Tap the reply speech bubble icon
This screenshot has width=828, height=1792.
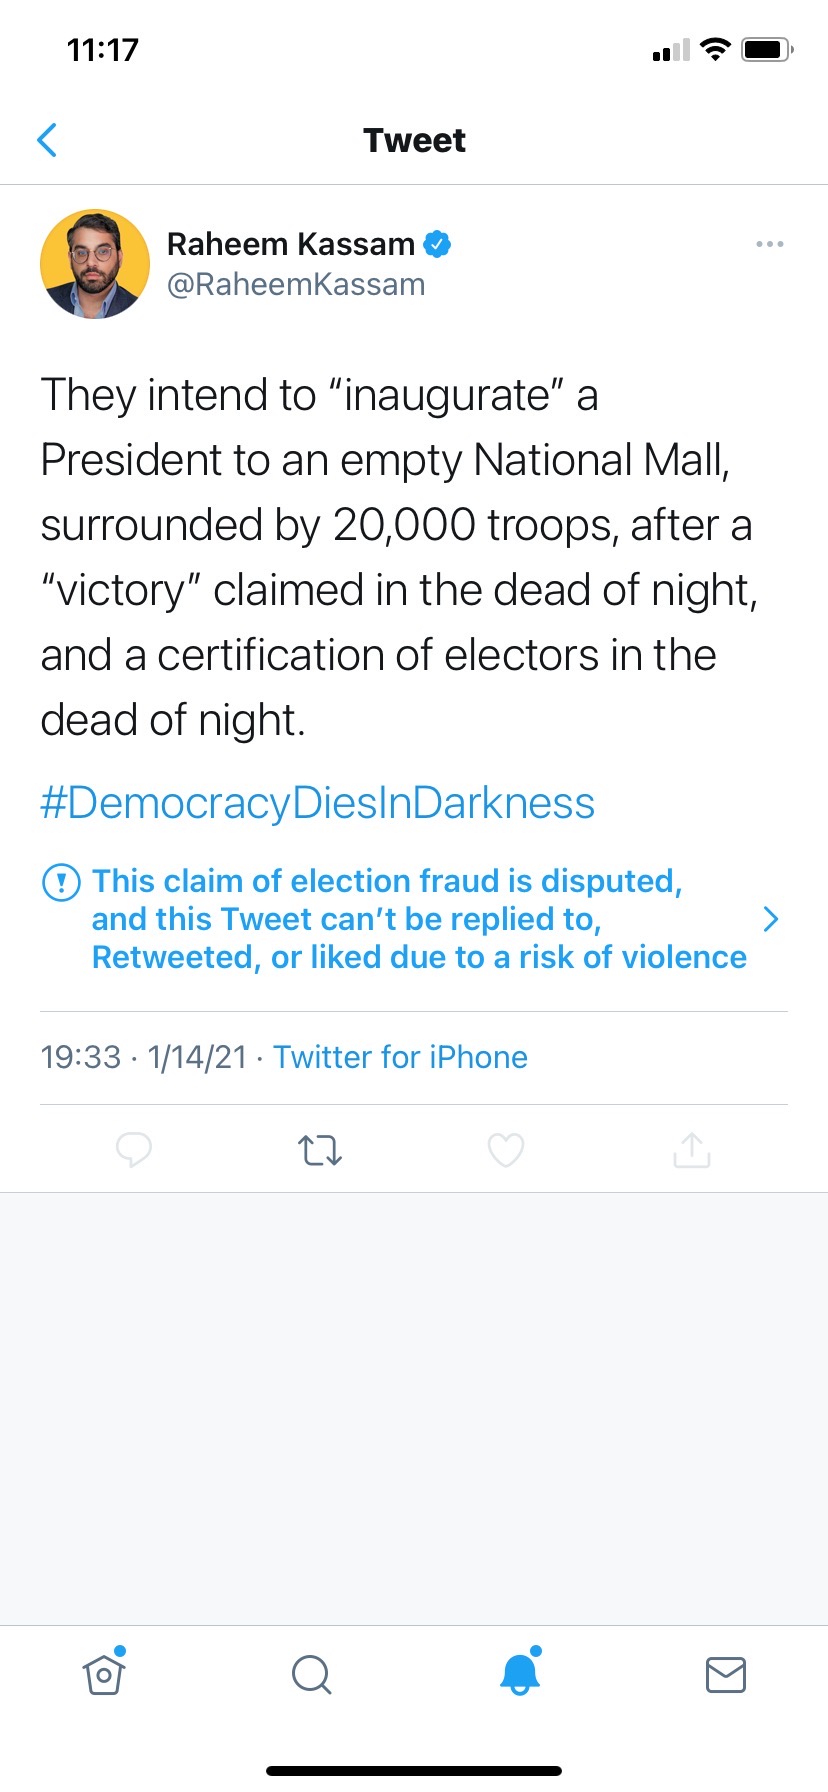134,1150
